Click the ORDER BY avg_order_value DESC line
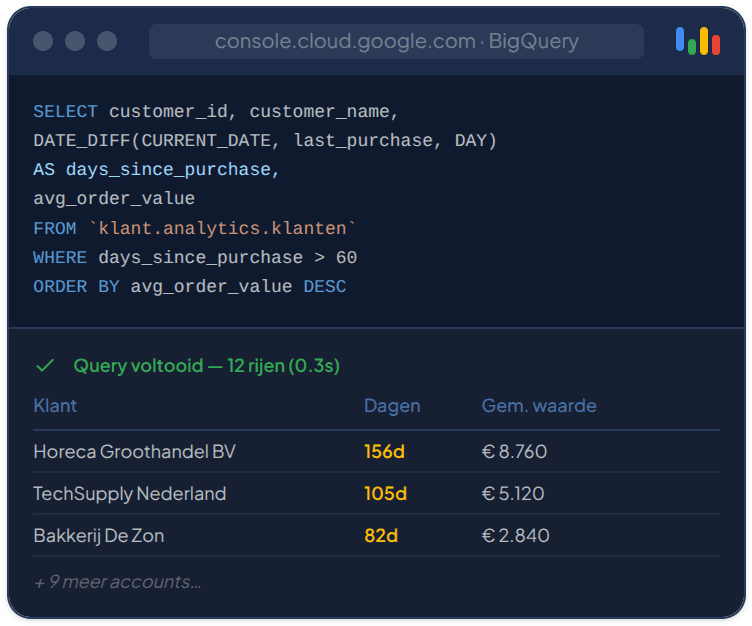Viewport: 752px width, 626px height. (x=190, y=287)
